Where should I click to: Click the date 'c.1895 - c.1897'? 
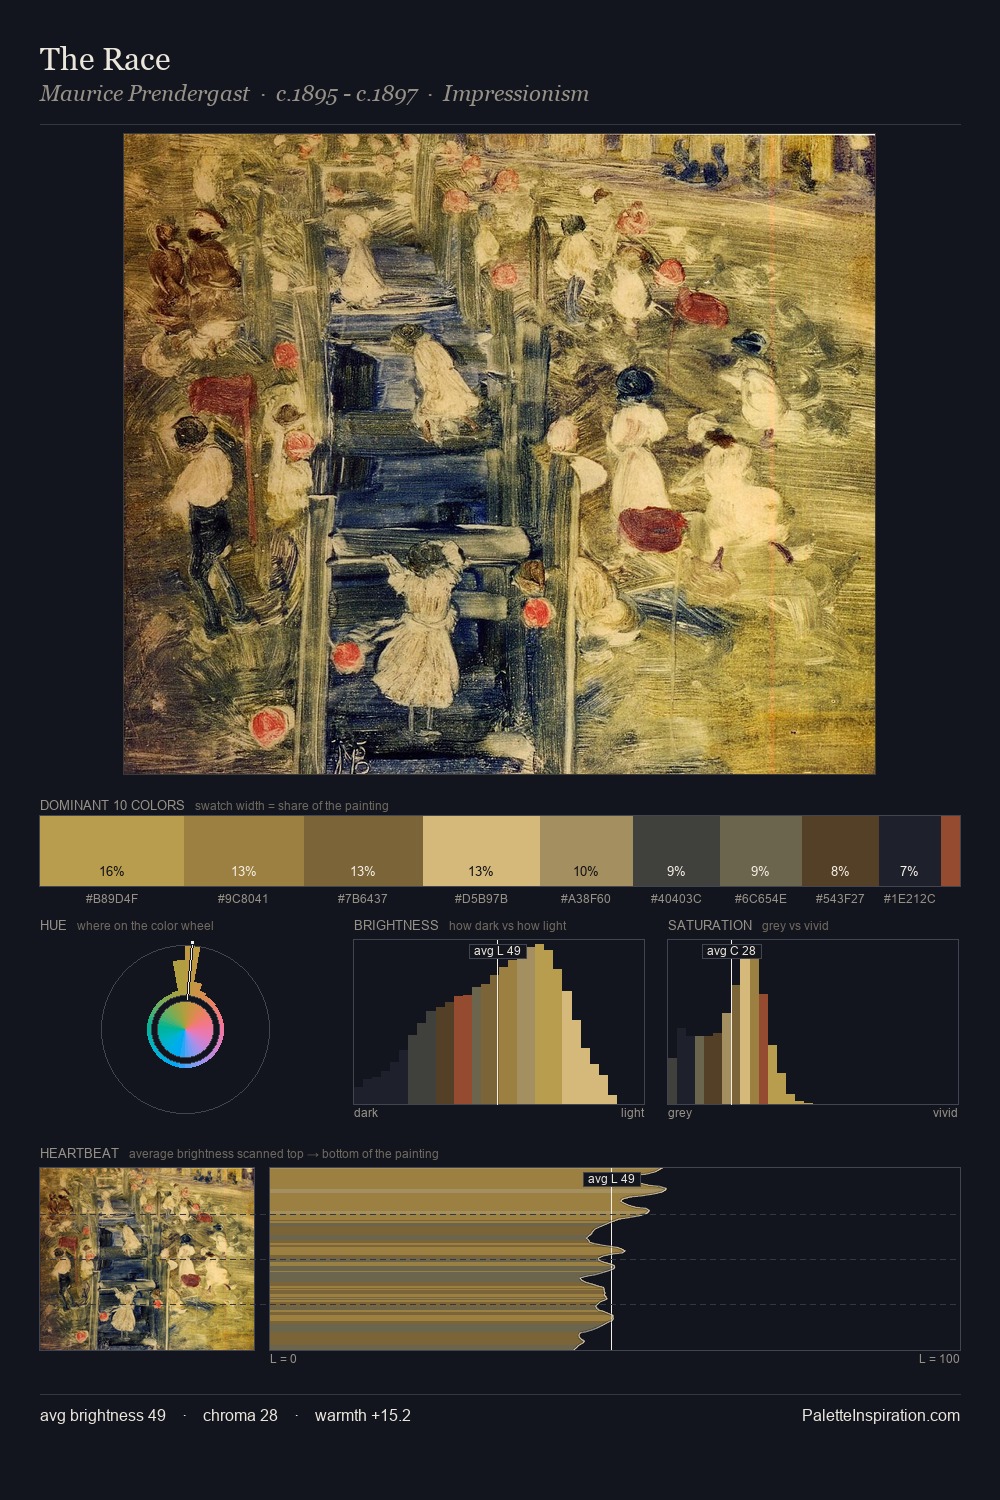tap(347, 94)
